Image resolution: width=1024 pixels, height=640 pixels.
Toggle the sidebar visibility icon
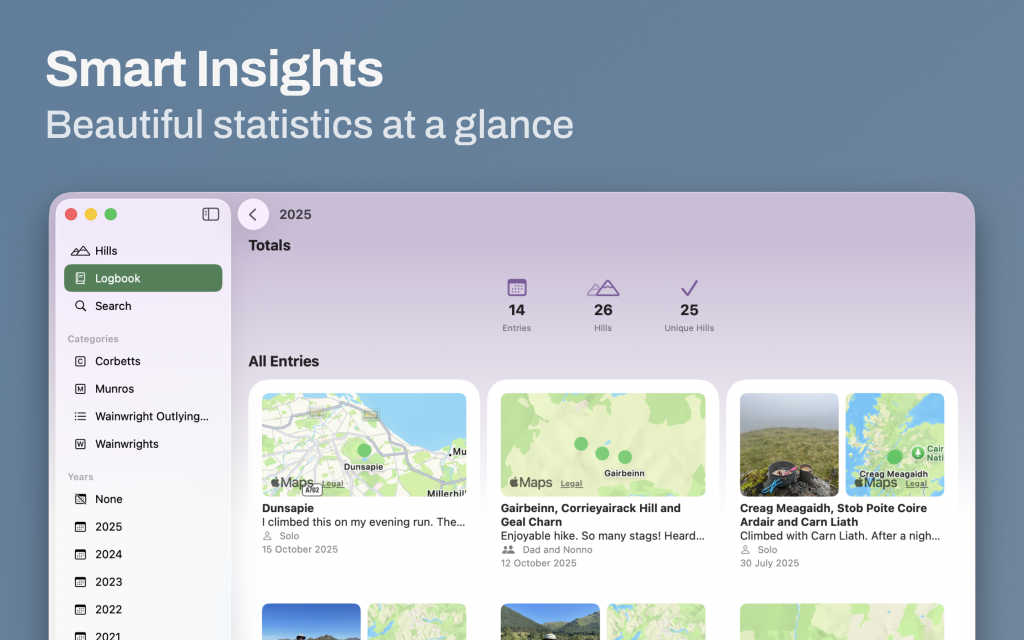[211, 214]
